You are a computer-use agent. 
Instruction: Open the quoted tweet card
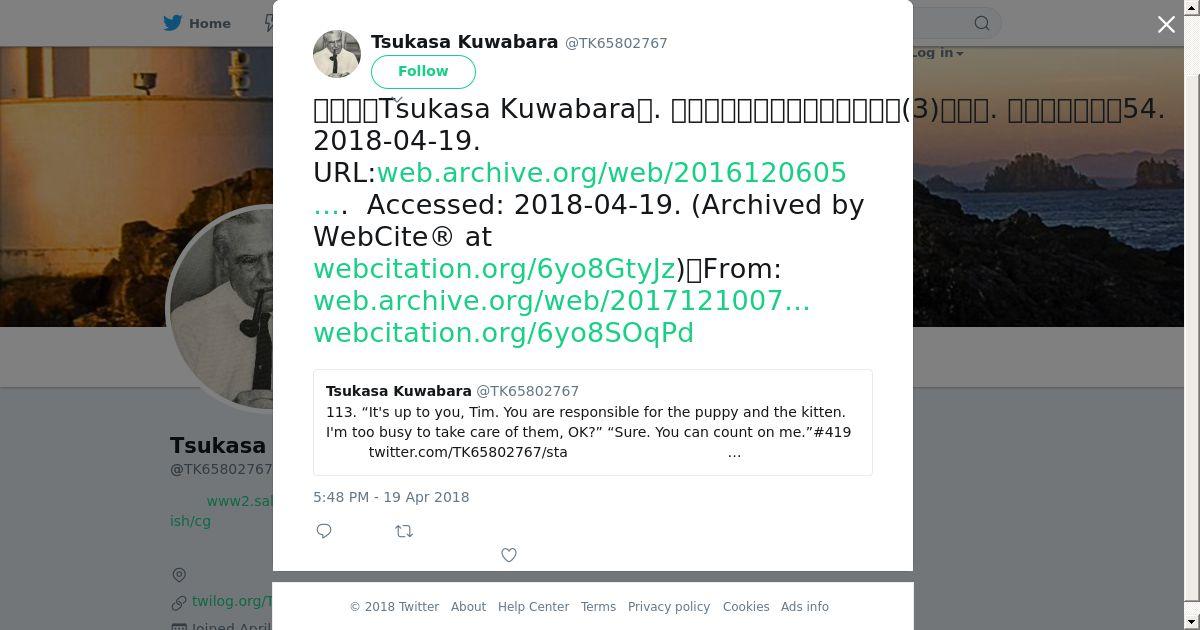(593, 422)
